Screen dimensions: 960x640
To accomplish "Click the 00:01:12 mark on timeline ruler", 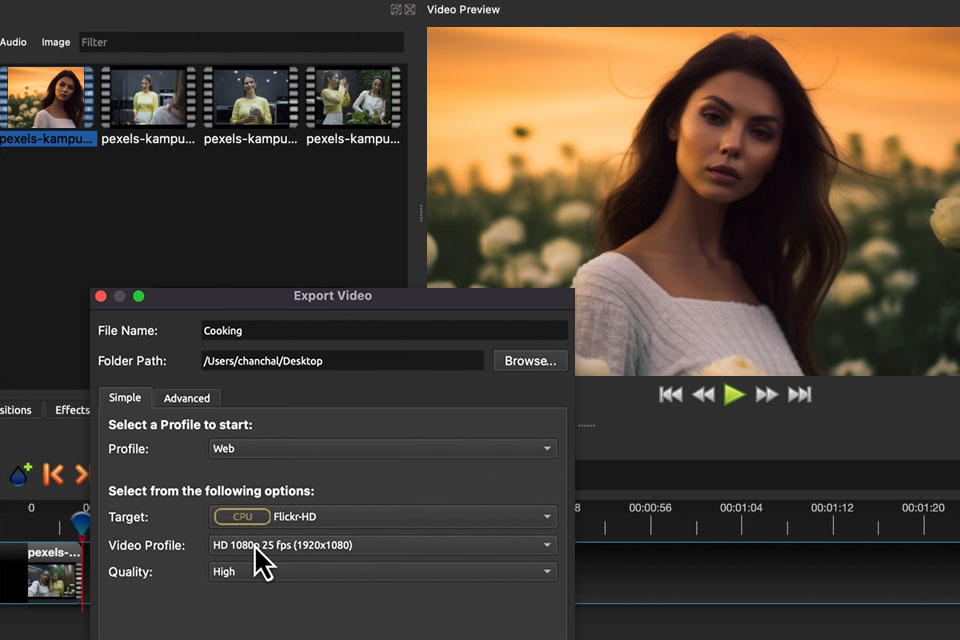I will tap(832, 508).
